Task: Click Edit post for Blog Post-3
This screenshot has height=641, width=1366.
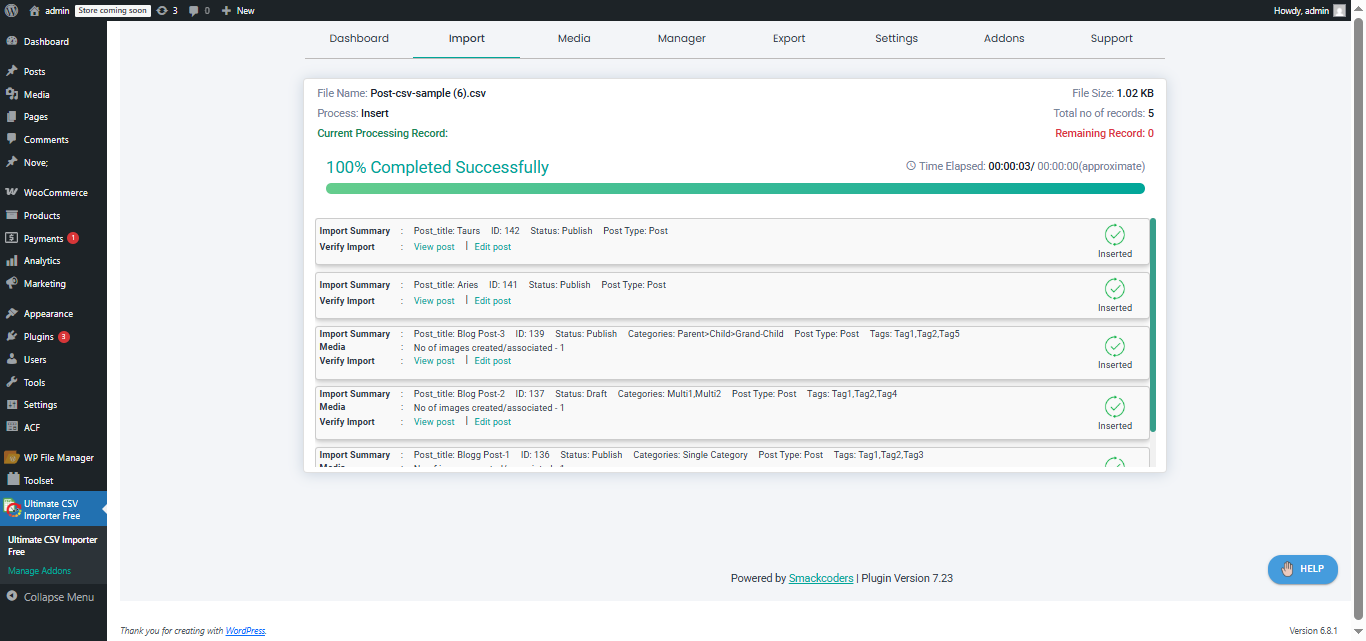Action: pyautogui.click(x=492, y=361)
